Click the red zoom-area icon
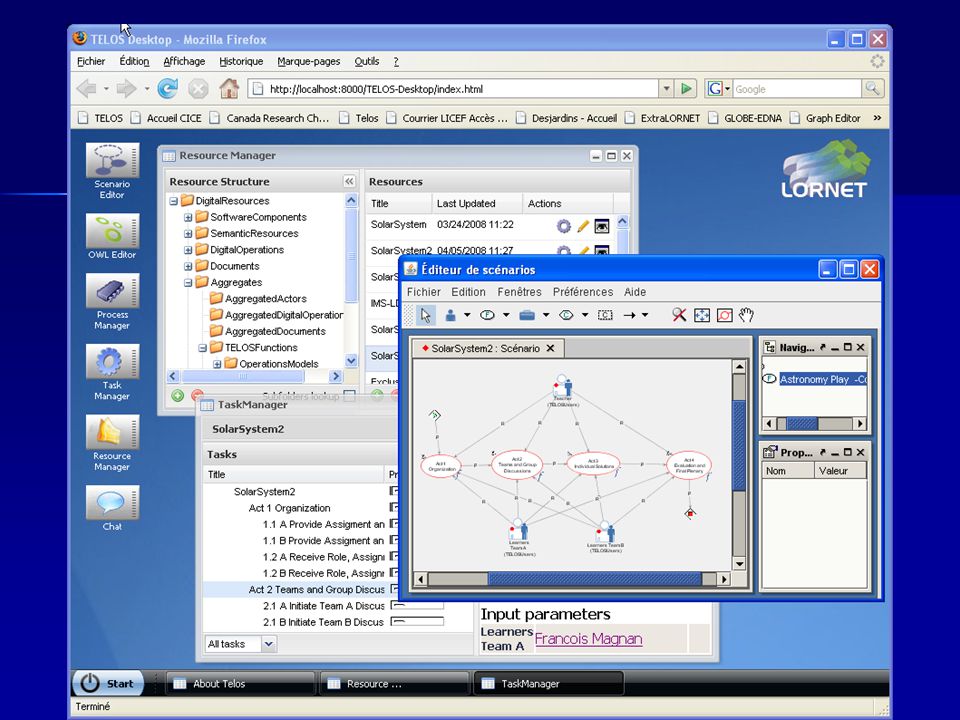The height and width of the screenshot is (720, 960). [724, 315]
